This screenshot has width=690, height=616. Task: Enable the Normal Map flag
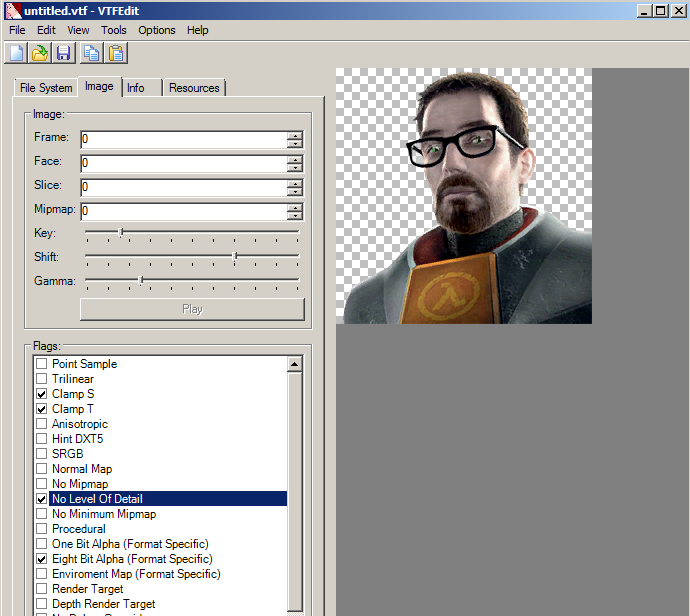point(42,469)
